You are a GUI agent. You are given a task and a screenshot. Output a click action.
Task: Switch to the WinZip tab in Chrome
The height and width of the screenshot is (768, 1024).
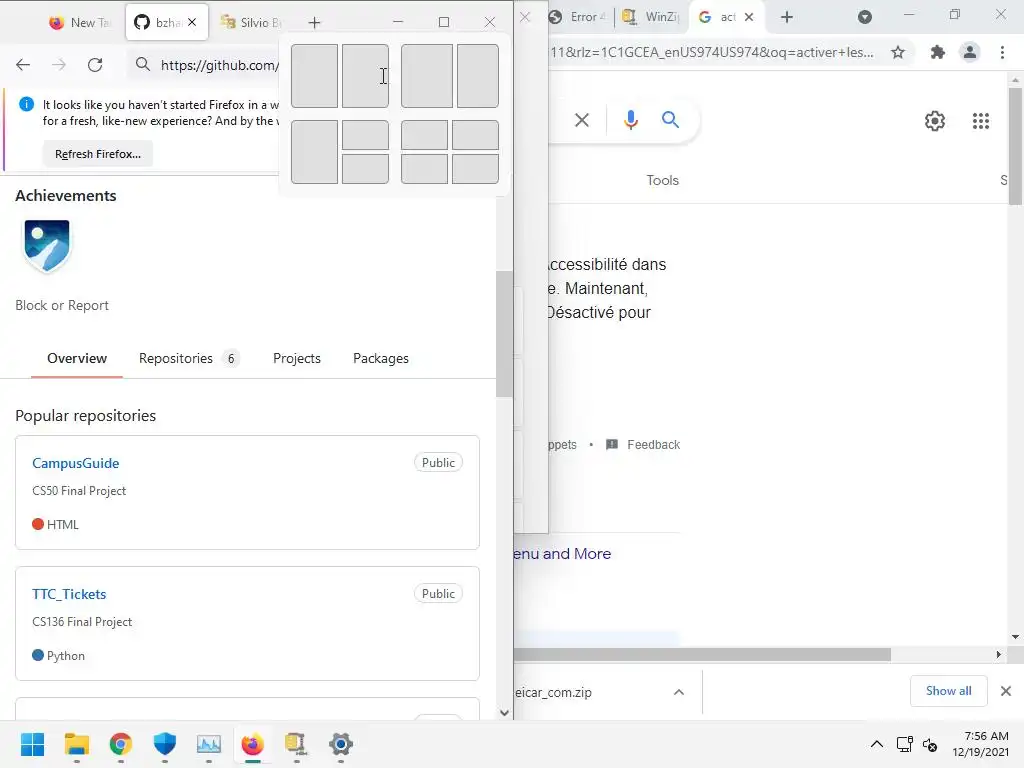(650, 17)
